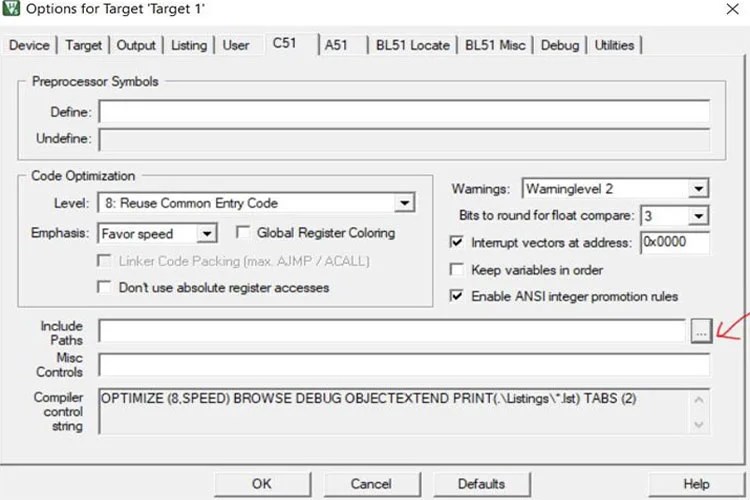Check Don't use absolute register accesses

pos(104,287)
